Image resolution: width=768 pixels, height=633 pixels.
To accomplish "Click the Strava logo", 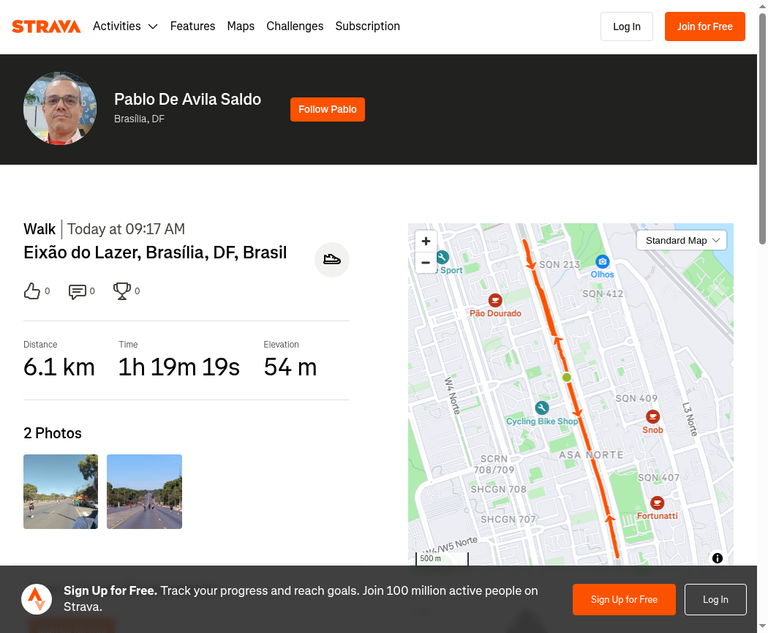I will tap(46, 26).
